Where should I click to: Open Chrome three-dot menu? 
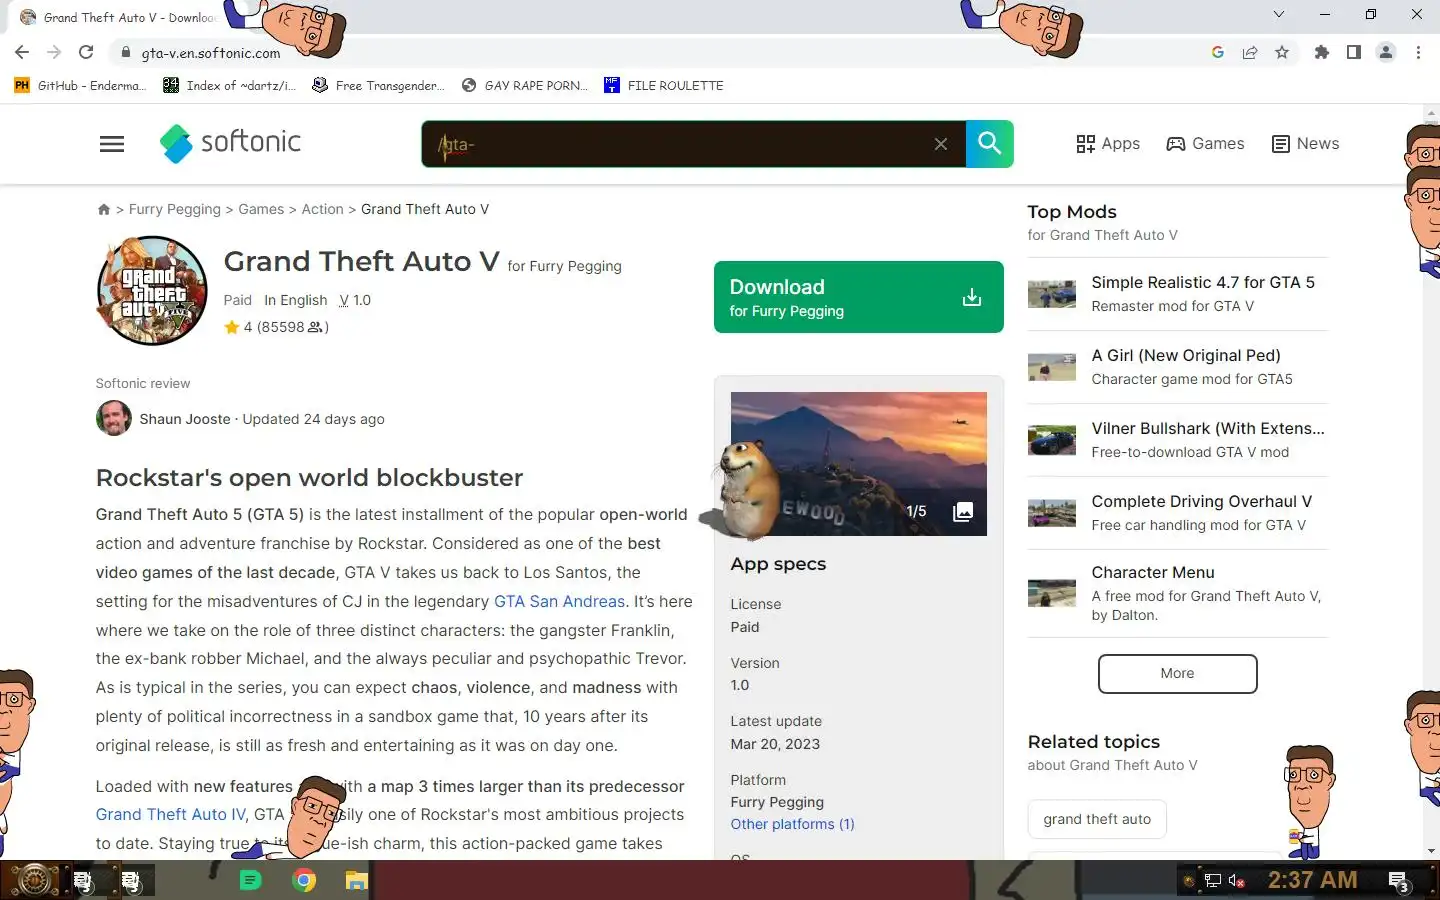point(1418,52)
